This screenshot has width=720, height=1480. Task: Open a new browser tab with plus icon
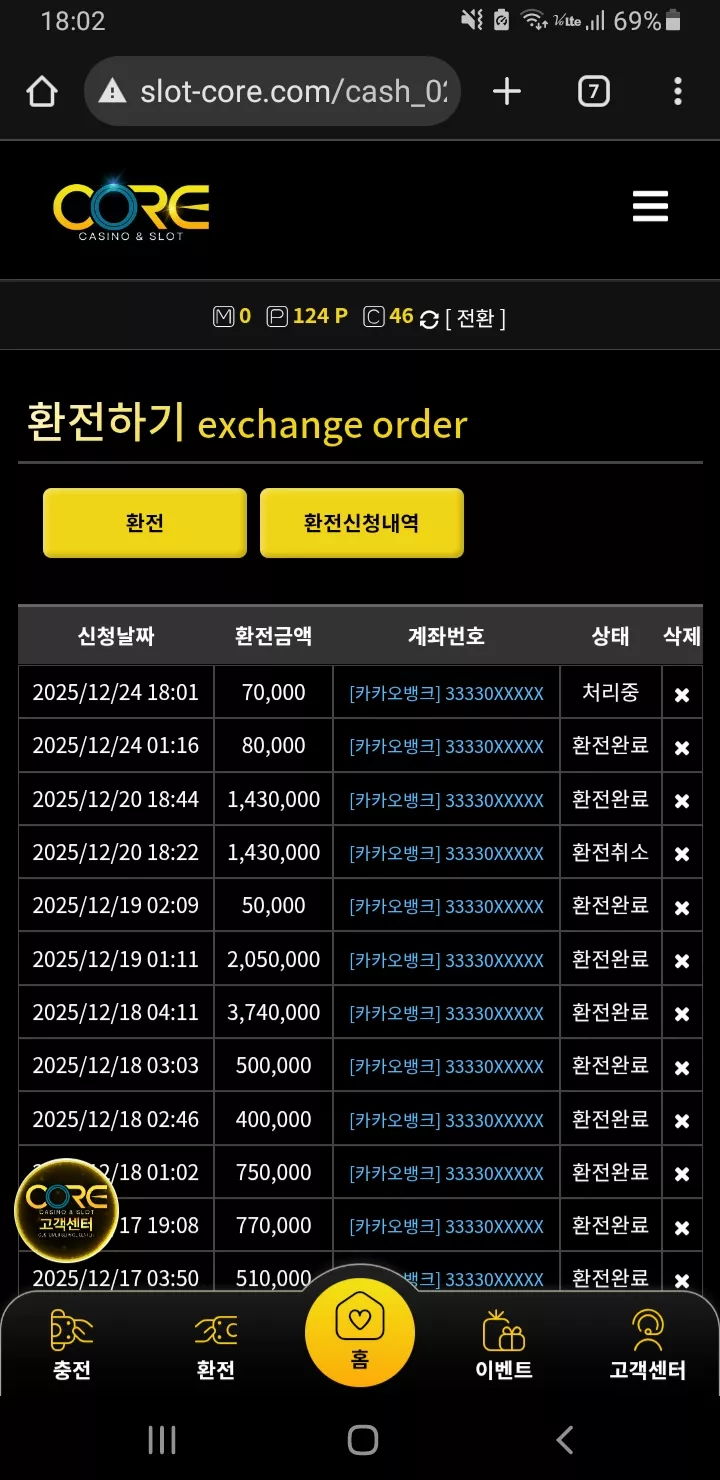click(x=507, y=92)
